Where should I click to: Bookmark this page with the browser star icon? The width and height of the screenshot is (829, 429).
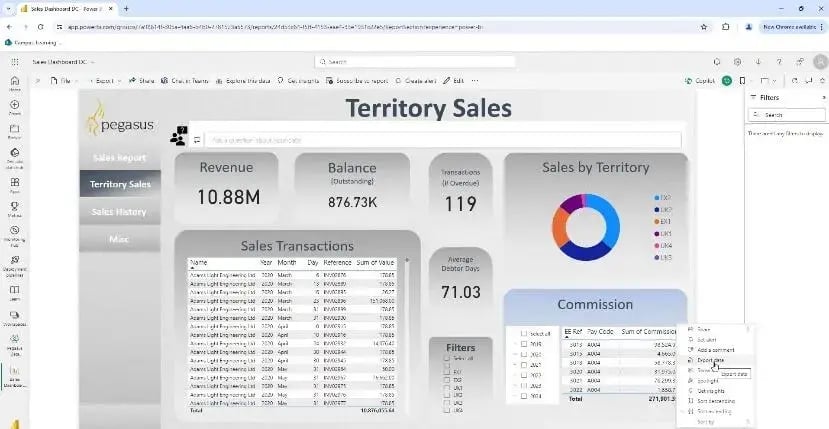pyautogui.click(x=704, y=26)
